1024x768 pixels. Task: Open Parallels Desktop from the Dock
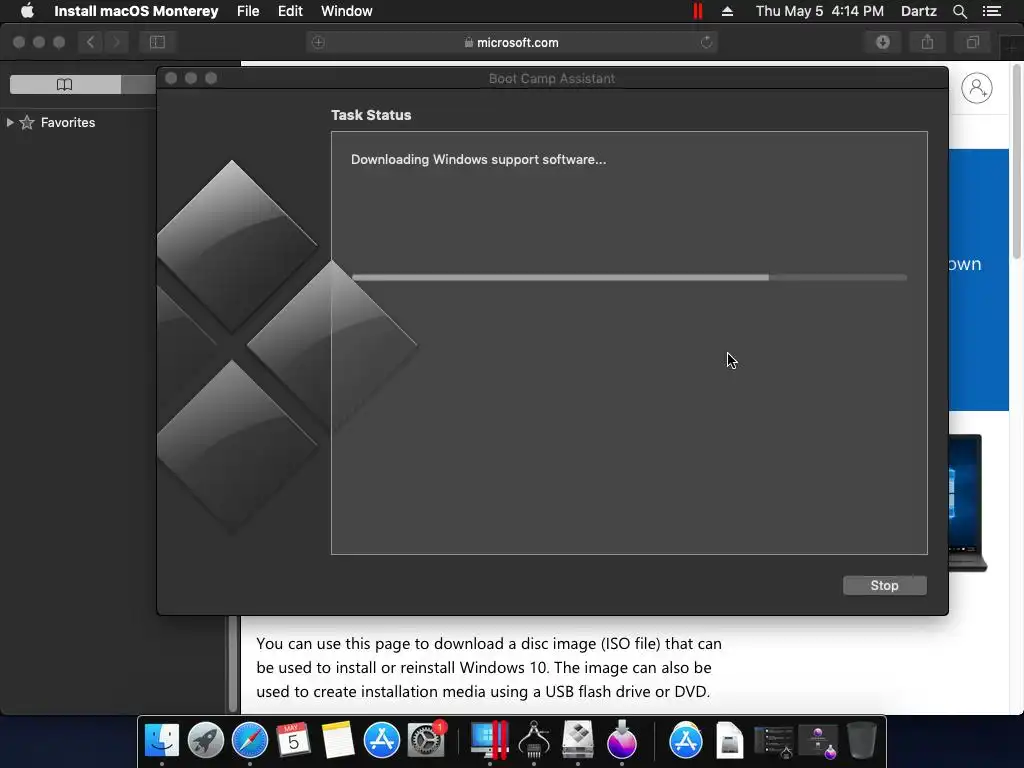coord(489,741)
